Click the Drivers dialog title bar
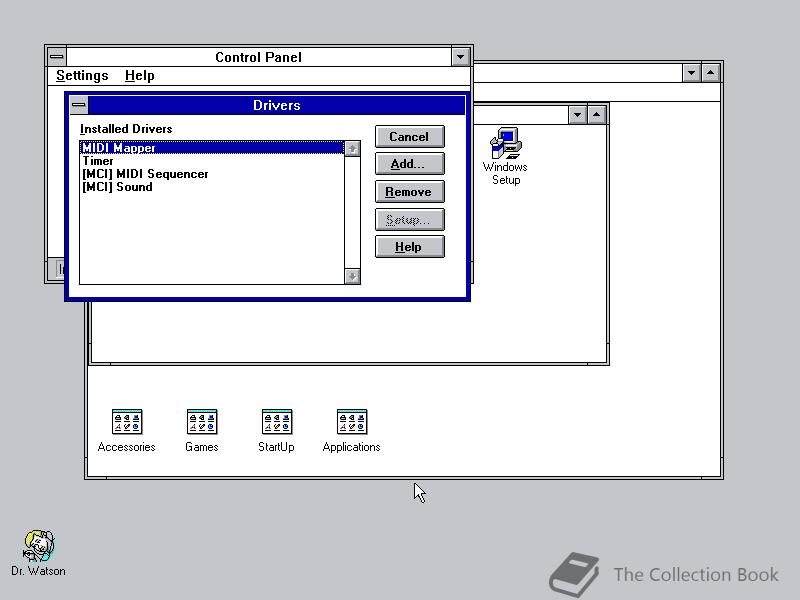Viewport: 800px width, 600px height. click(277, 105)
